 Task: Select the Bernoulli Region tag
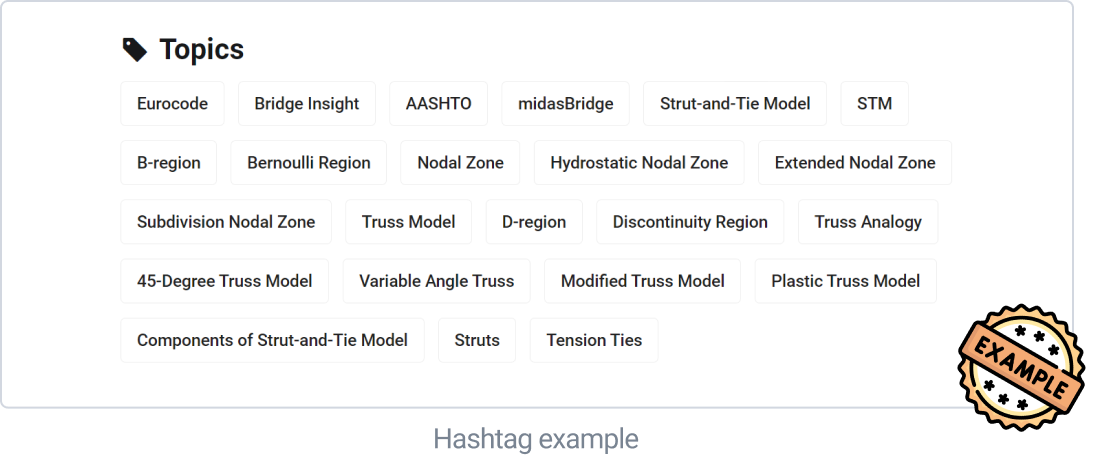pos(309,163)
